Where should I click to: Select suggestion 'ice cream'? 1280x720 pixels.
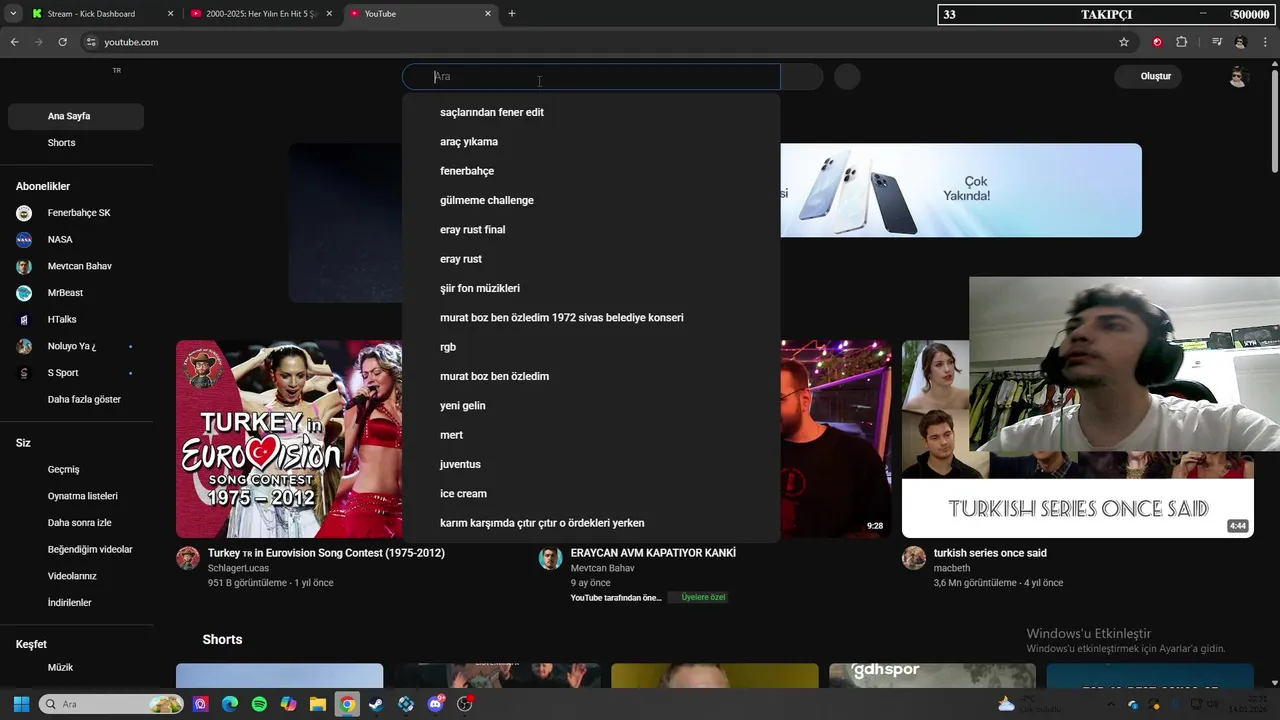tap(591, 494)
